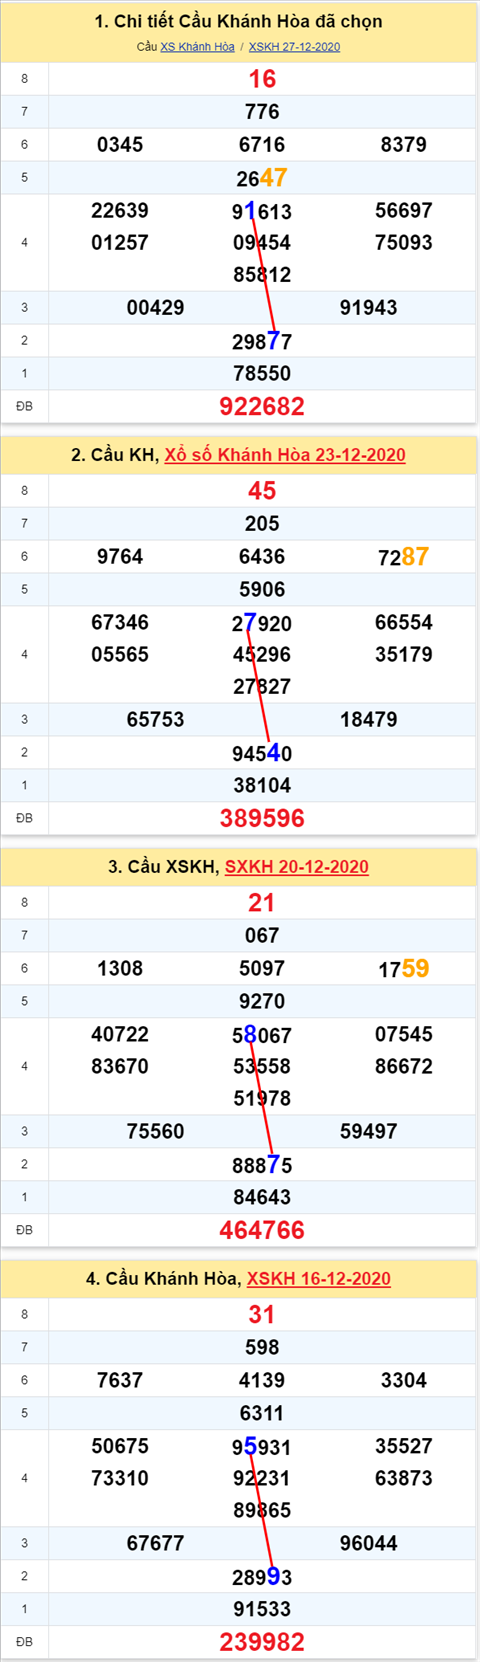The width and height of the screenshot is (480, 1662).
Task: Select the number 05565
Action: pyautogui.click(x=120, y=655)
